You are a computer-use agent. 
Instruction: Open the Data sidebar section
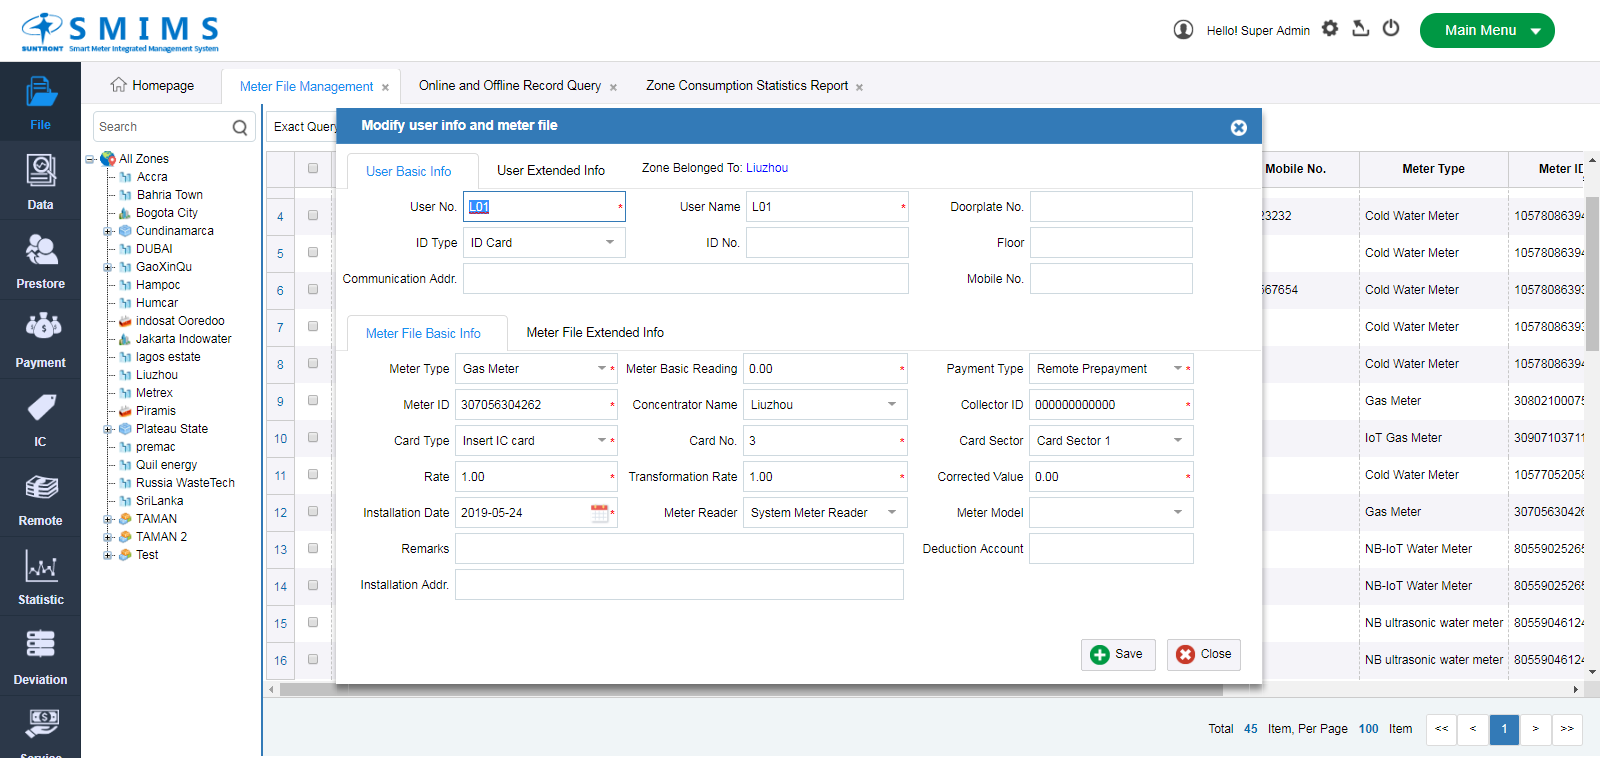(x=40, y=181)
